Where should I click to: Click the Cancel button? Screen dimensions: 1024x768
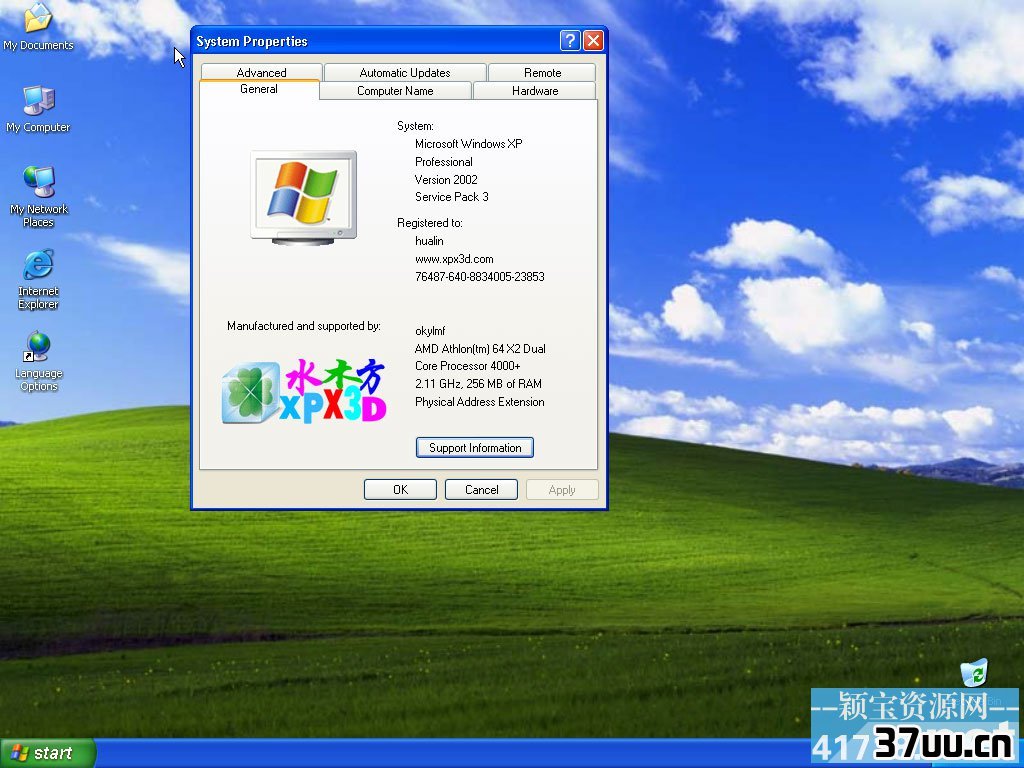(x=481, y=490)
